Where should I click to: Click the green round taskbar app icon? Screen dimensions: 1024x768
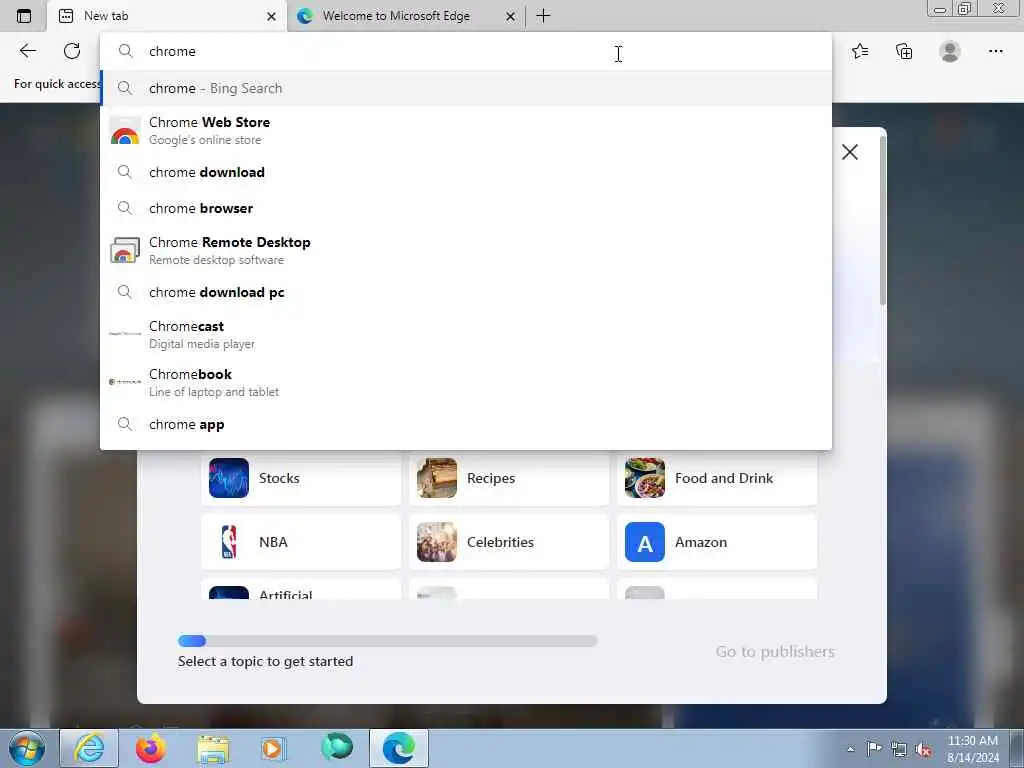click(337, 747)
